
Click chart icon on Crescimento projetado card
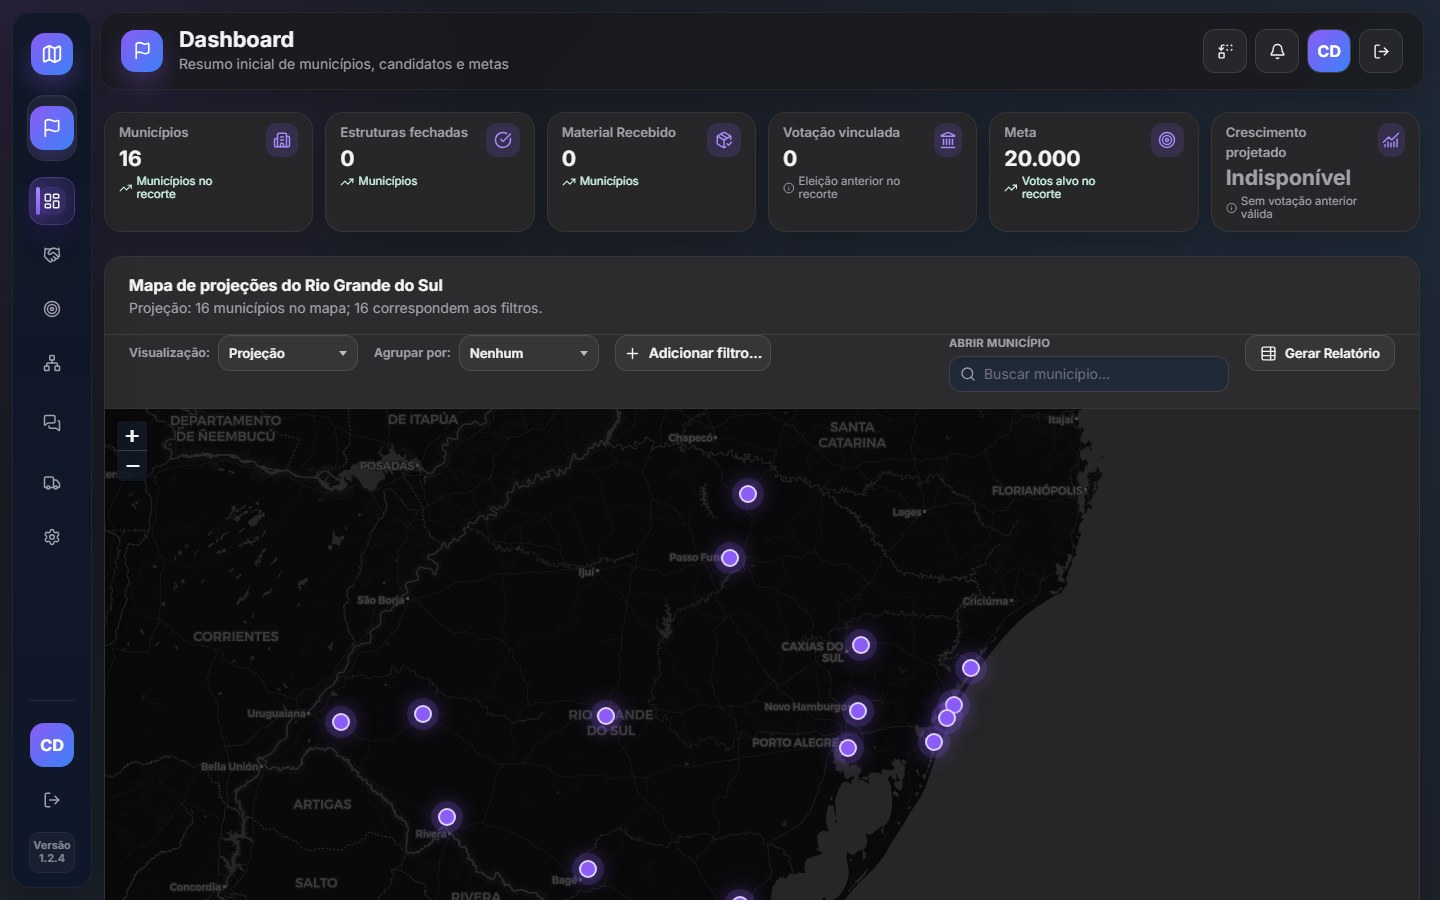1391,140
